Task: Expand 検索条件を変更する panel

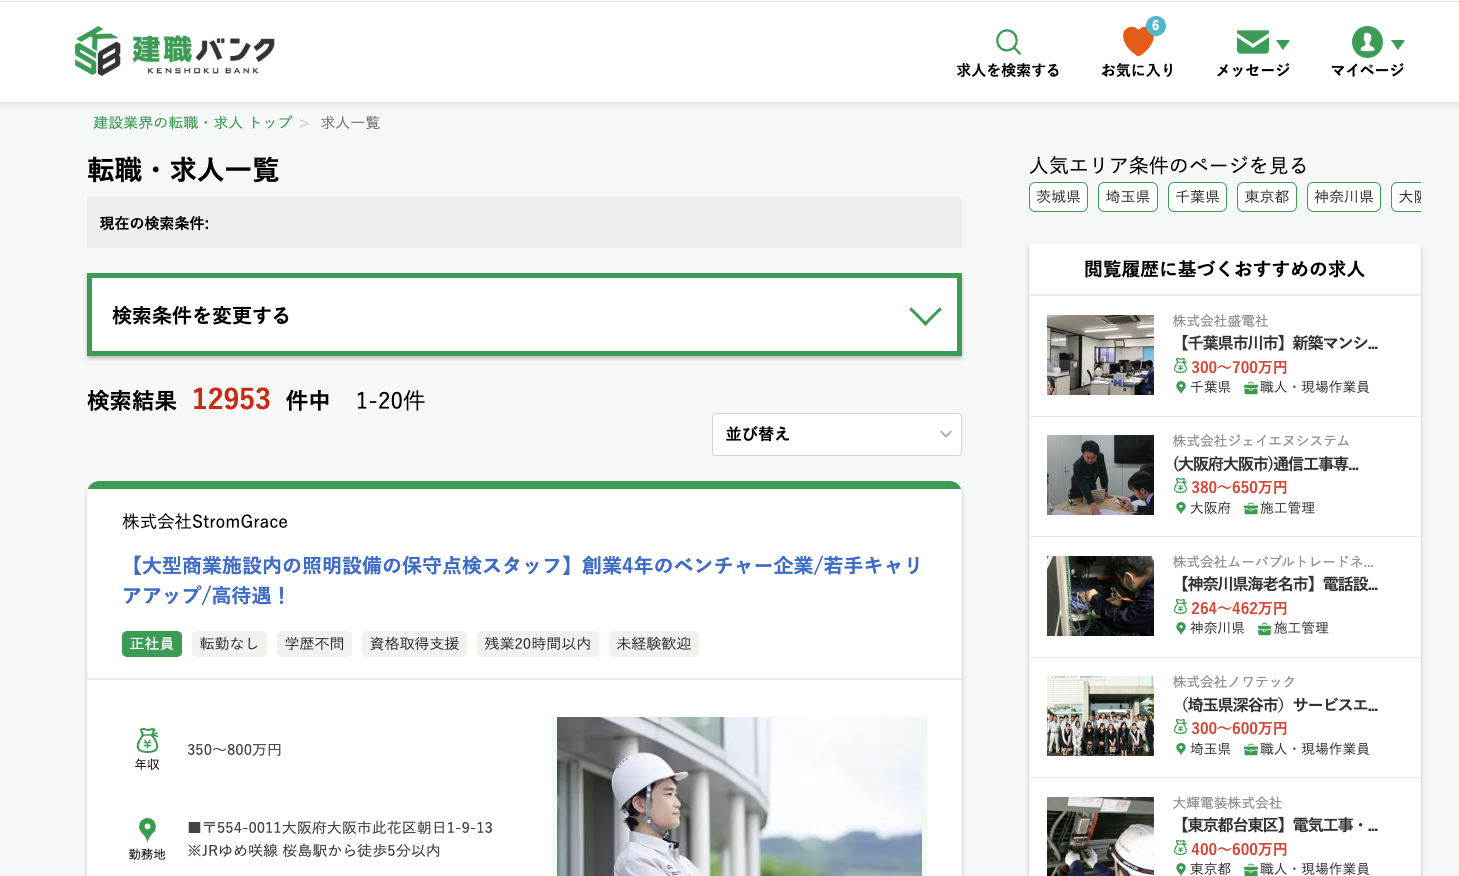Action: click(524, 315)
